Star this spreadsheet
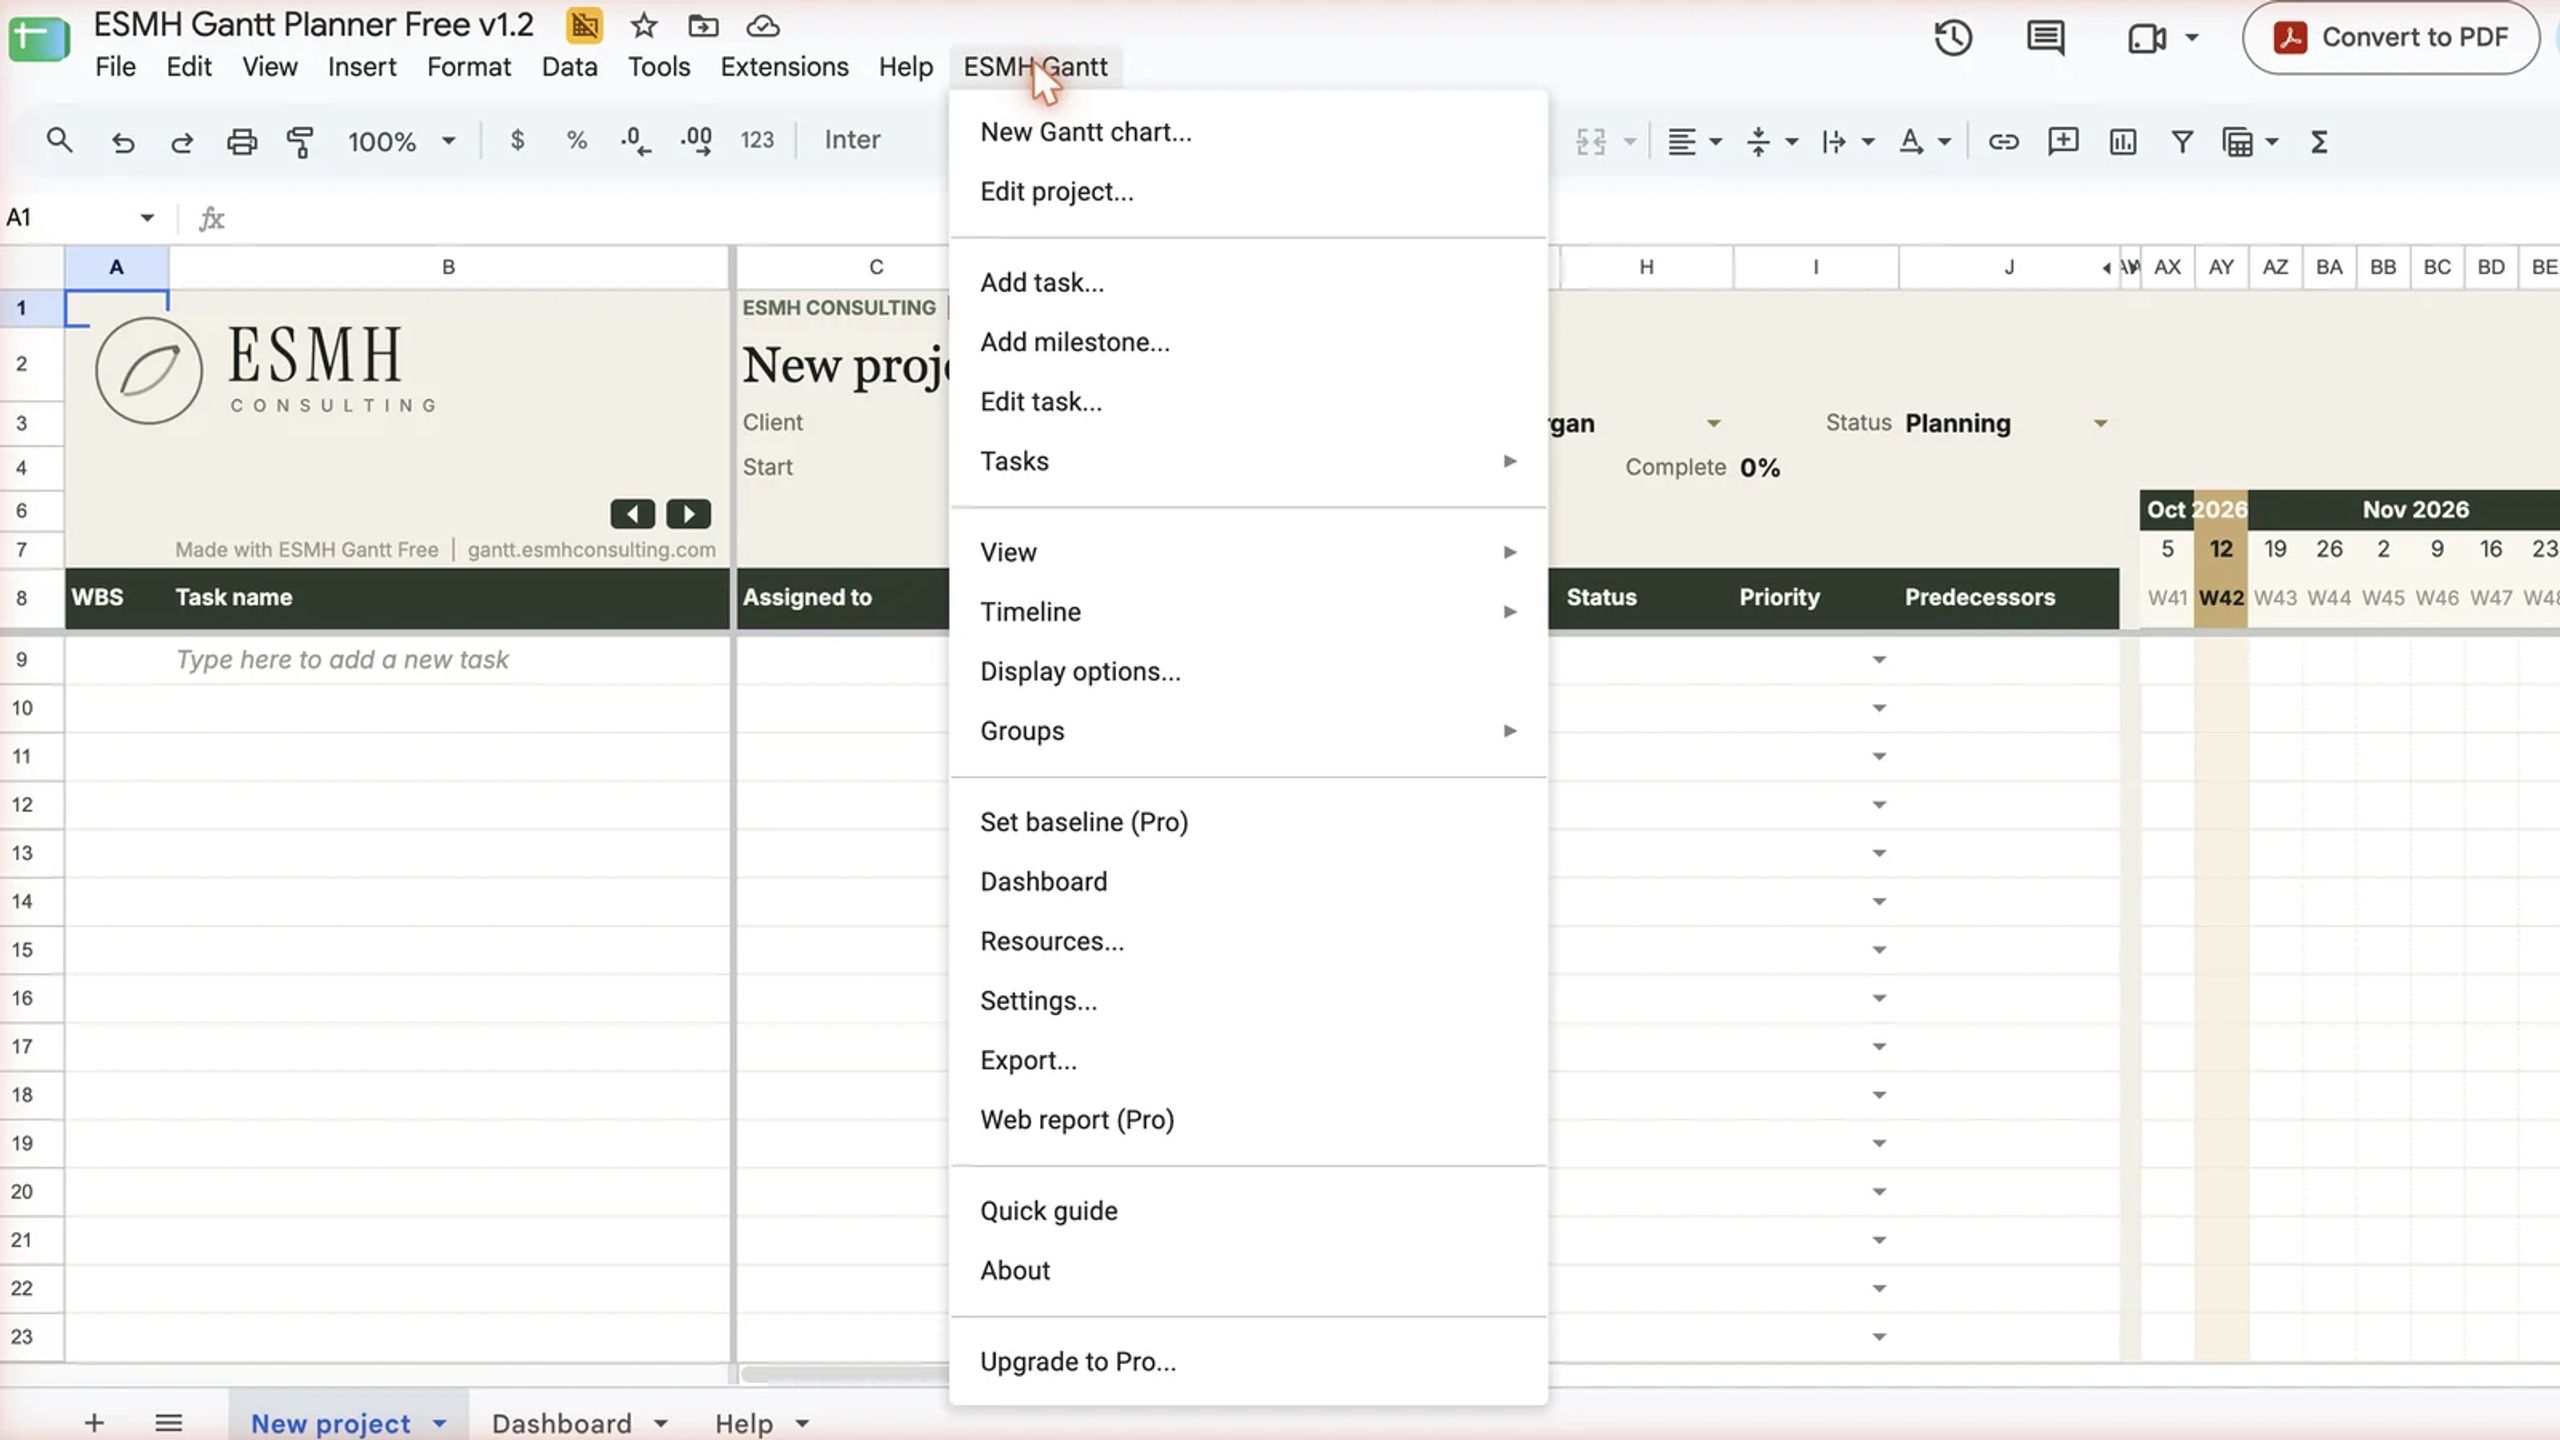Screen dimensions: 2560x1440 click(x=644, y=25)
